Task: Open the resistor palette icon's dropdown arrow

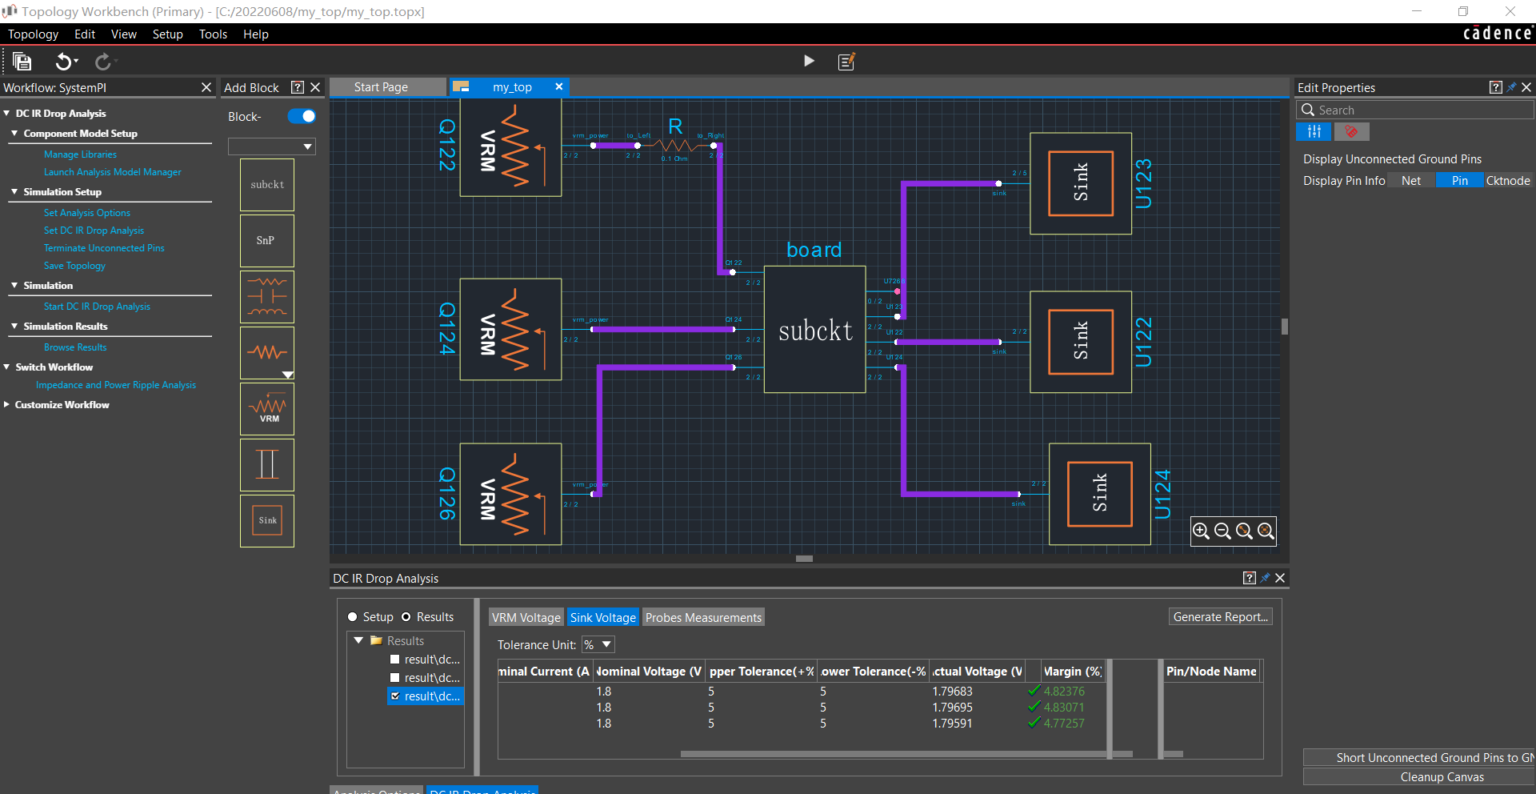Action: pos(287,374)
